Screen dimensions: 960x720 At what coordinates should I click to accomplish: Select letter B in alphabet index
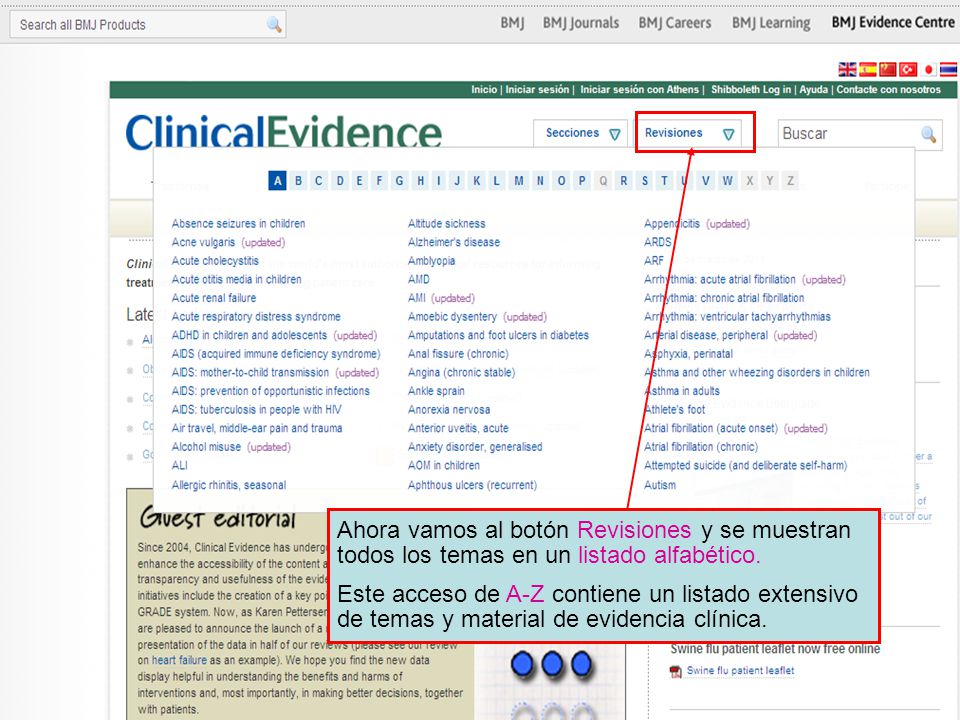[x=298, y=181]
